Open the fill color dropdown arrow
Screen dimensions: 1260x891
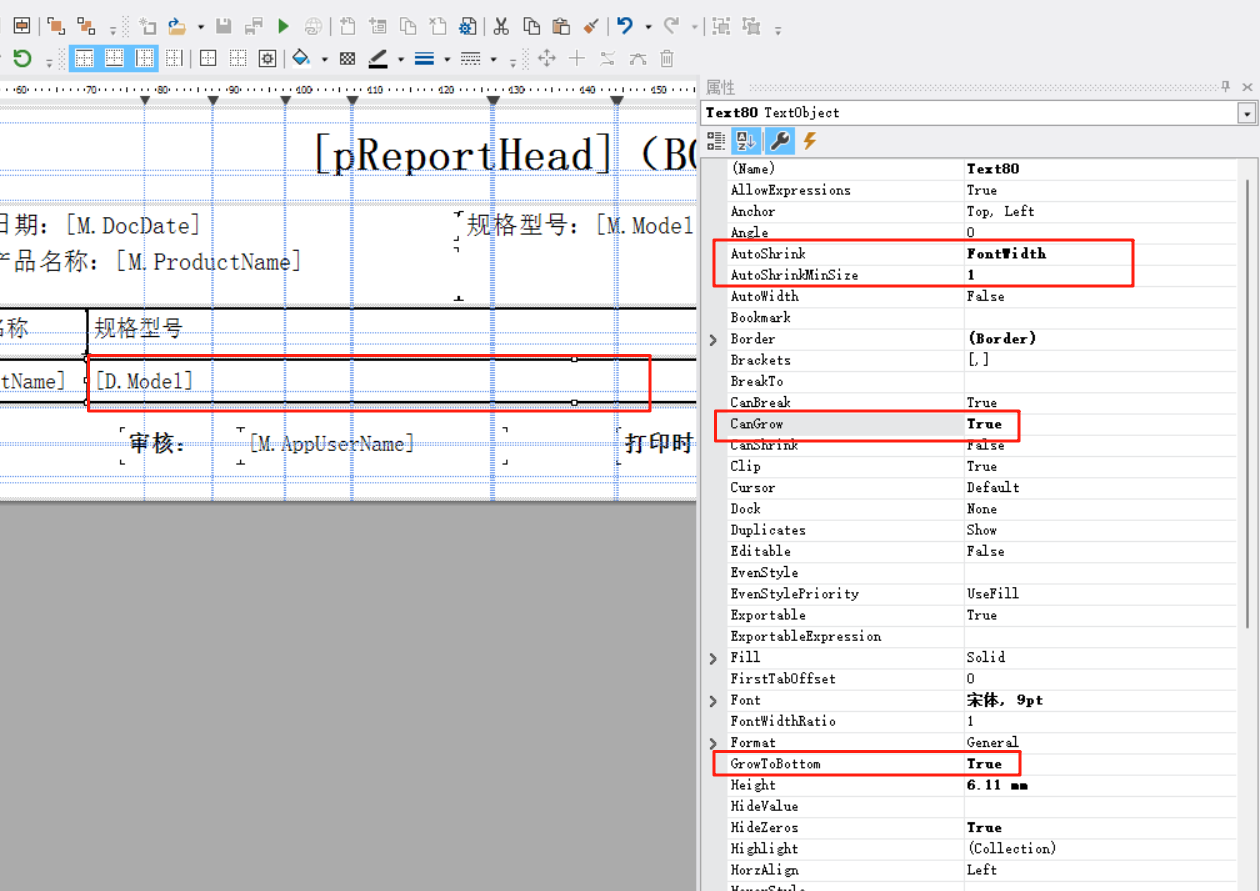coord(324,60)
